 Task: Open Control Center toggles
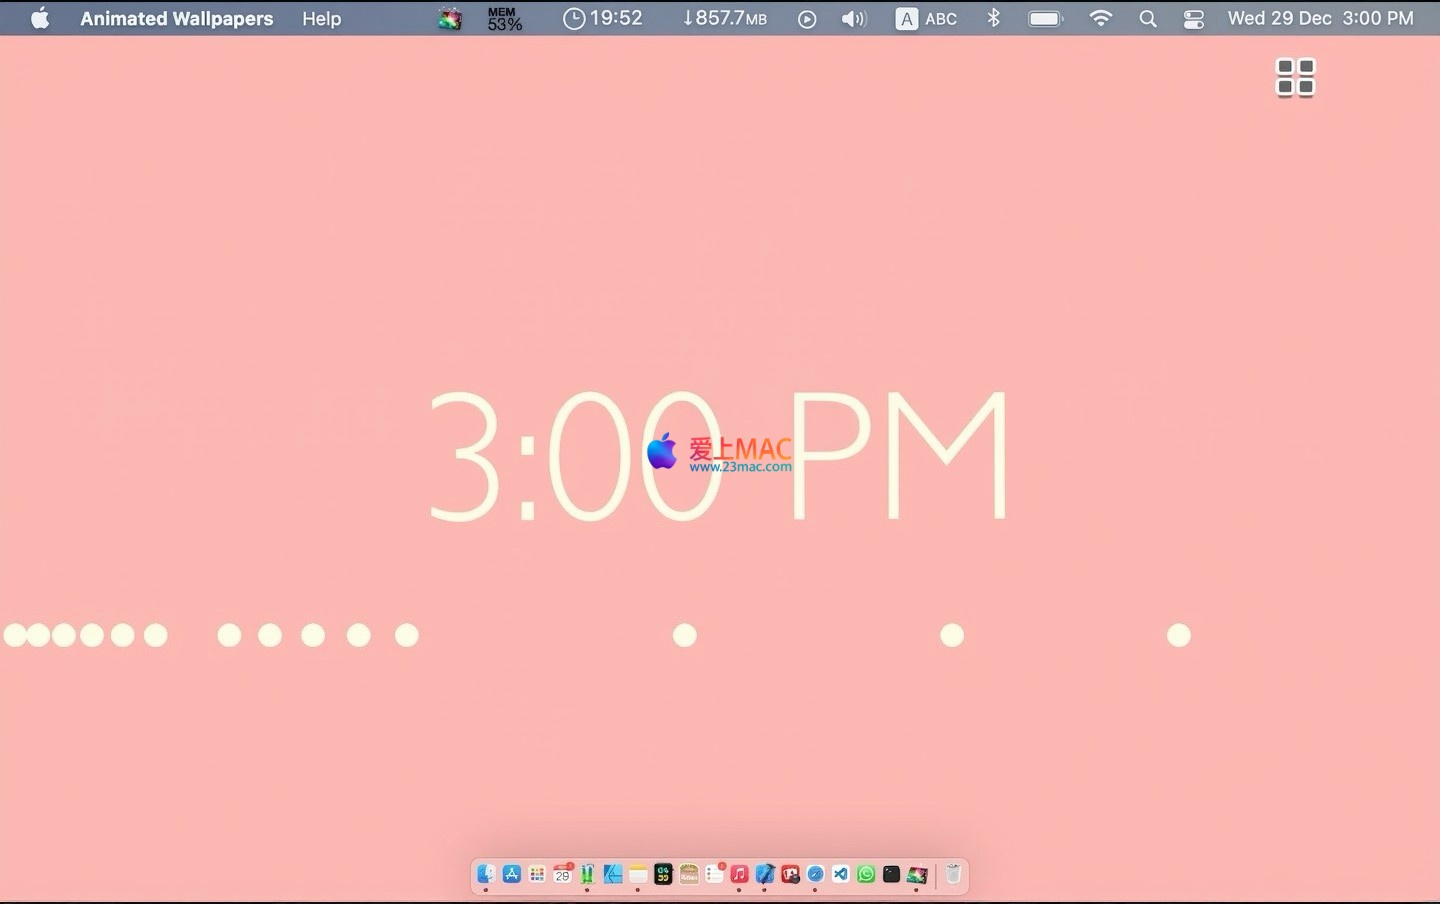tap(1193, 18)
